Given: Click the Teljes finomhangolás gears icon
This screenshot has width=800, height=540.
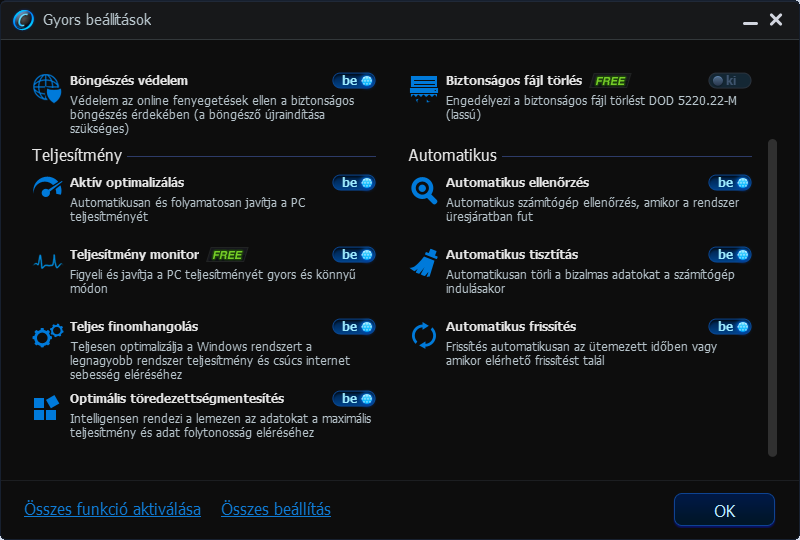Looking at the screenshot, I should coord(47,335).
